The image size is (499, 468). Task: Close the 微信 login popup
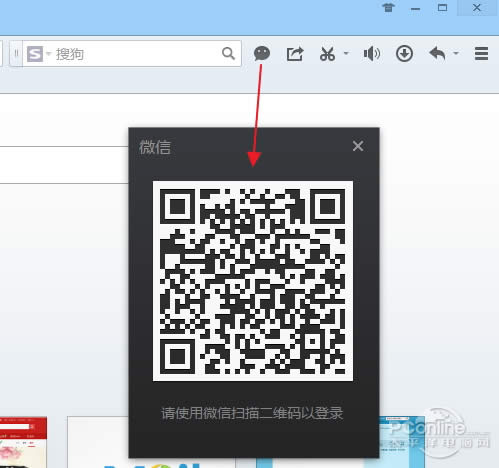tap(358, 146)
